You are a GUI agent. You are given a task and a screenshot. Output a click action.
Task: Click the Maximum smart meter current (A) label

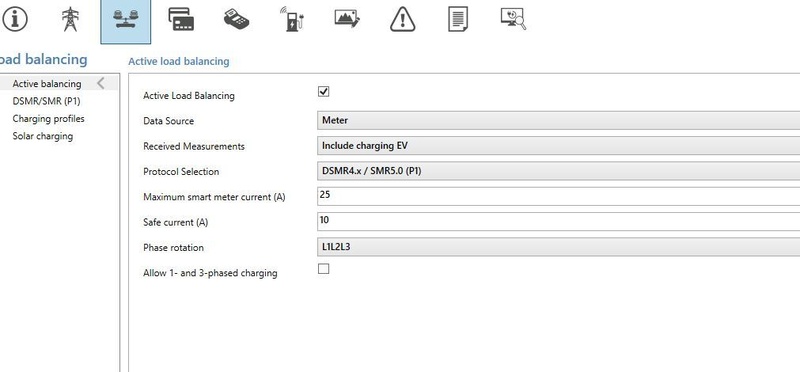tap(214, 197)
